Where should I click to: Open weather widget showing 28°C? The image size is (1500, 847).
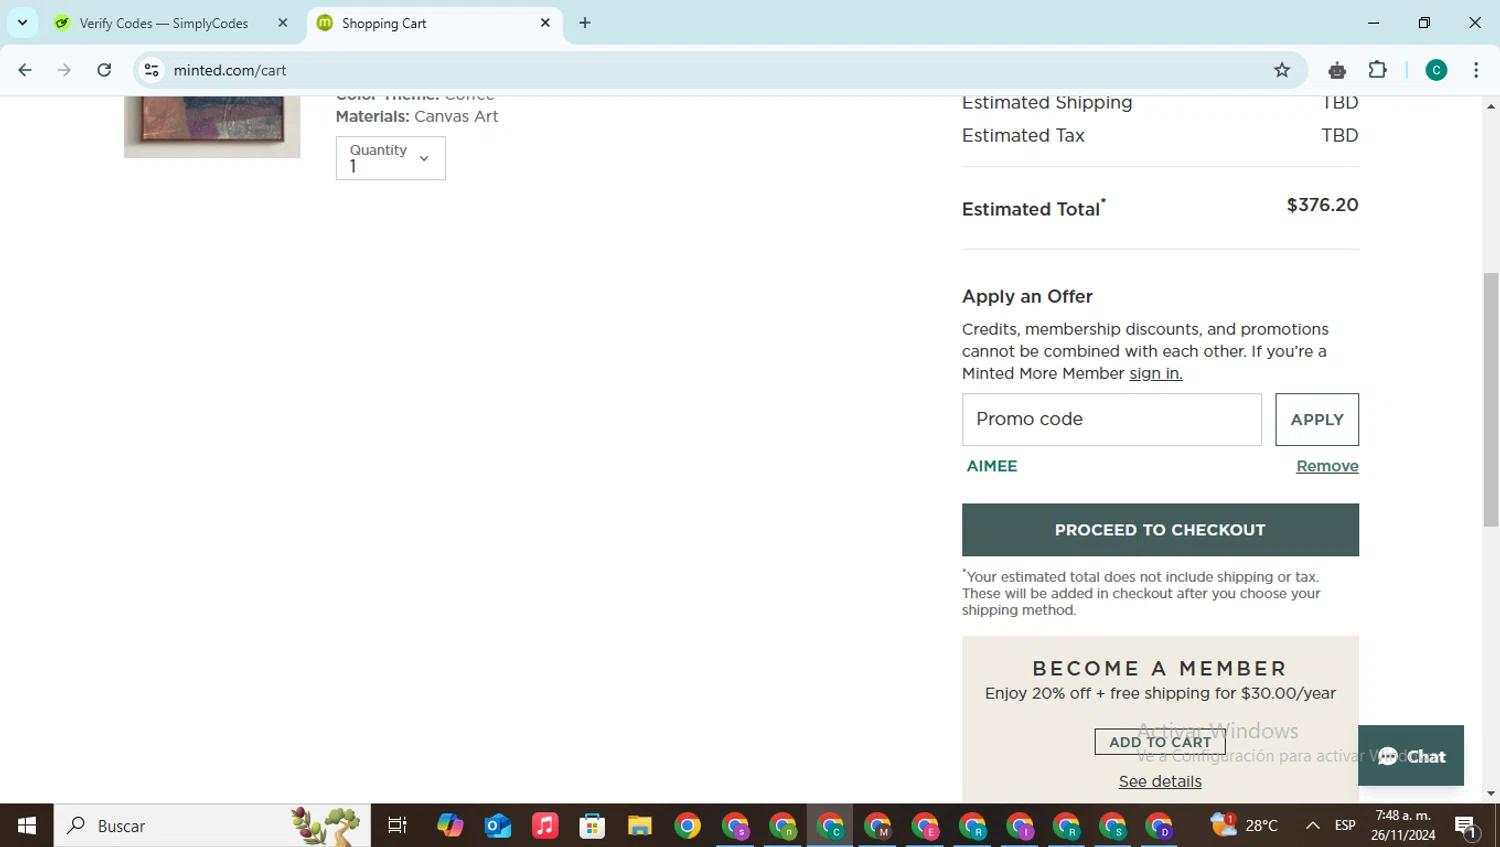click(1244, 825)
